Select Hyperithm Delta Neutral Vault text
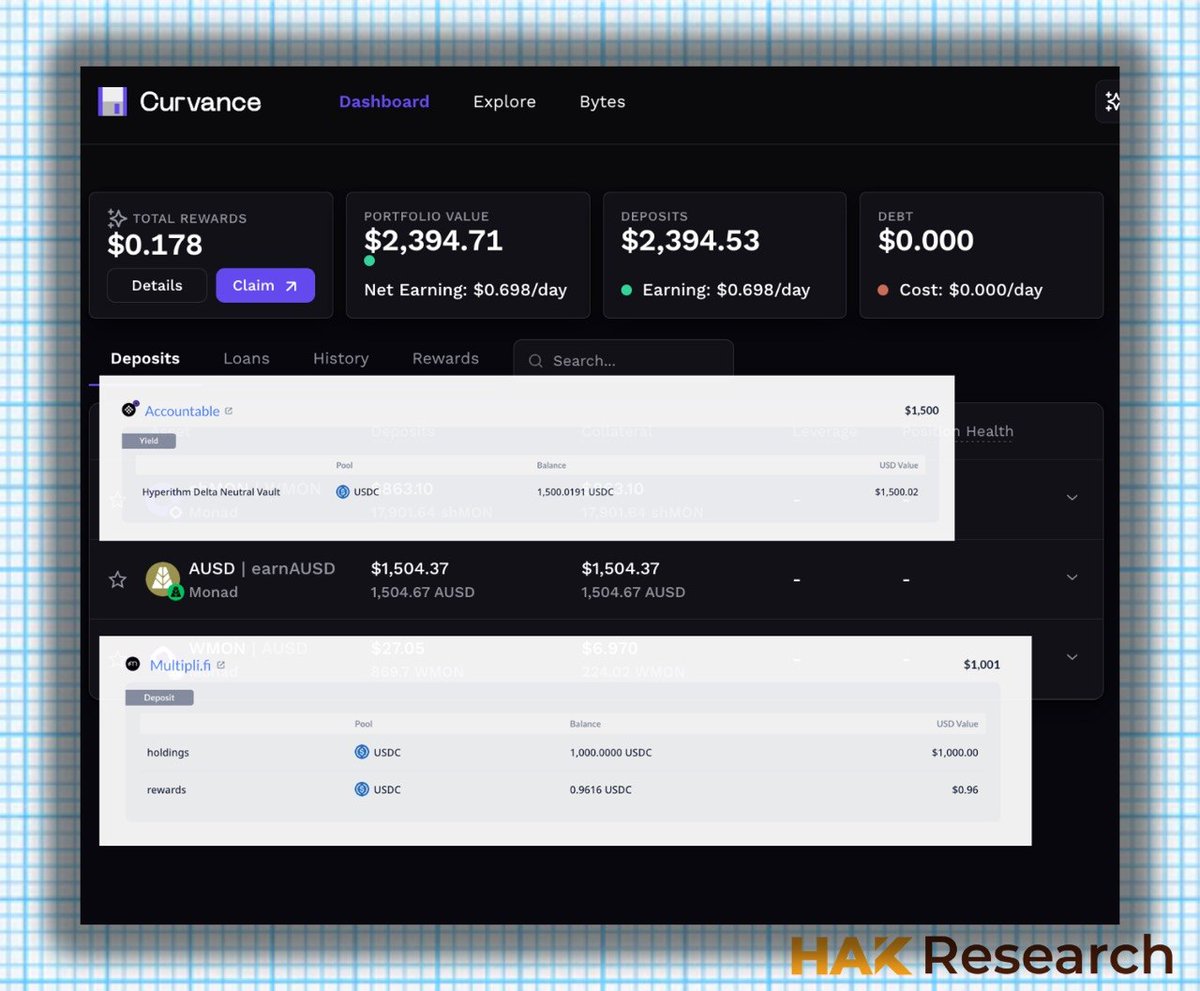Image resolution: width=1200 pixels, height=991 pixels. (x=211, y=492)
